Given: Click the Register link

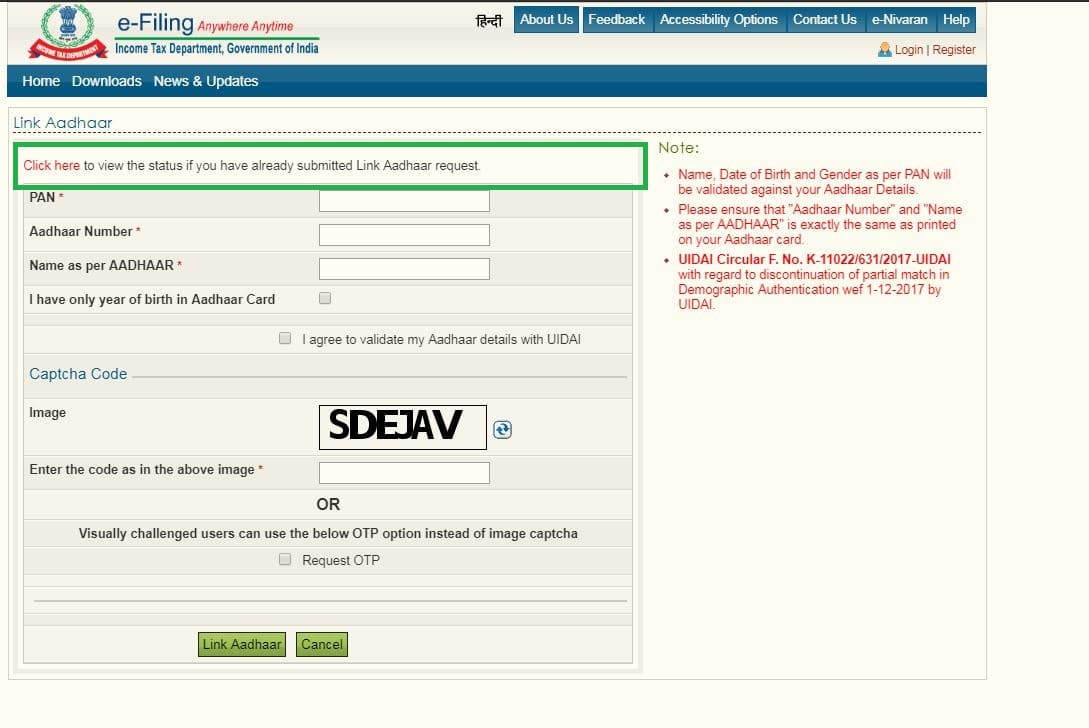Looking at the screenshot, I should coord(954,50).
